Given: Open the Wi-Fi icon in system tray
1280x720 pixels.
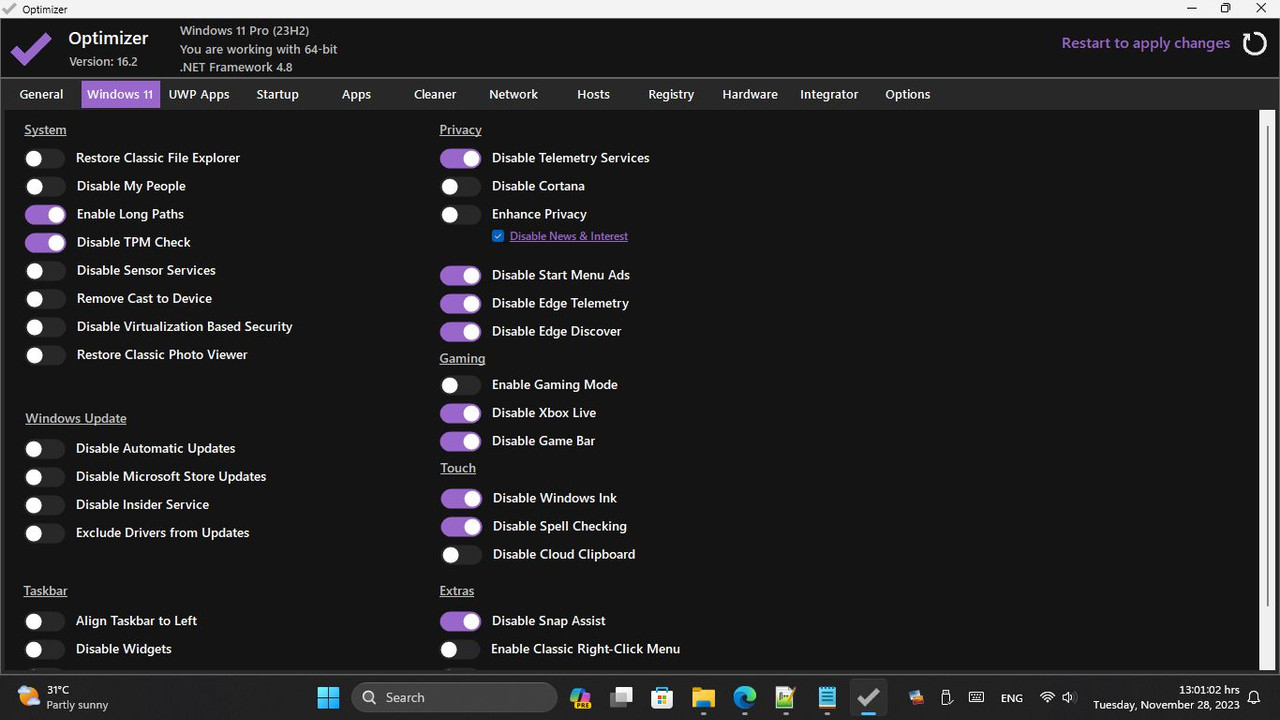Looking at the screenshot, I should (x=1046, y=697).
